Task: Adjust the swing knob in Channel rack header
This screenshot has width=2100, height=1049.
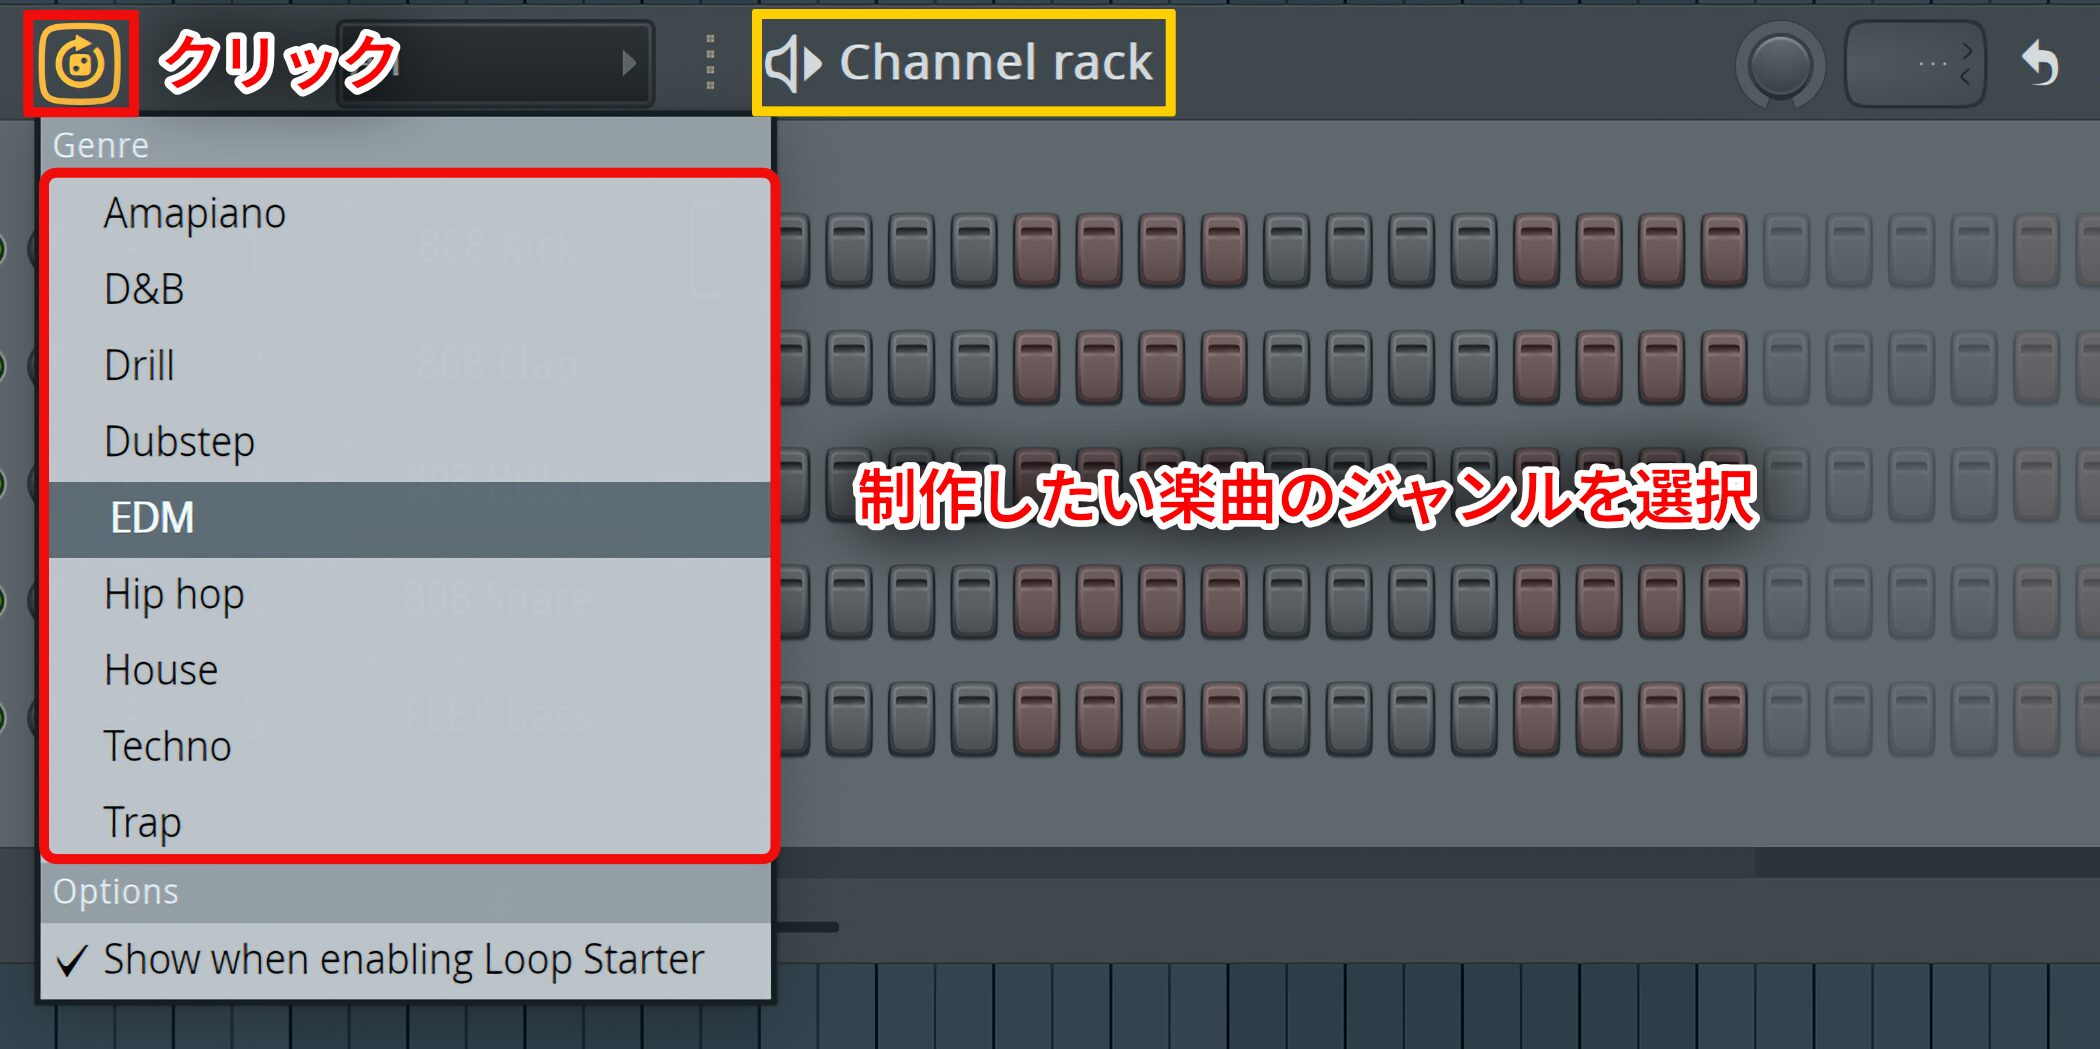Action: click(x=1780, y=65)
